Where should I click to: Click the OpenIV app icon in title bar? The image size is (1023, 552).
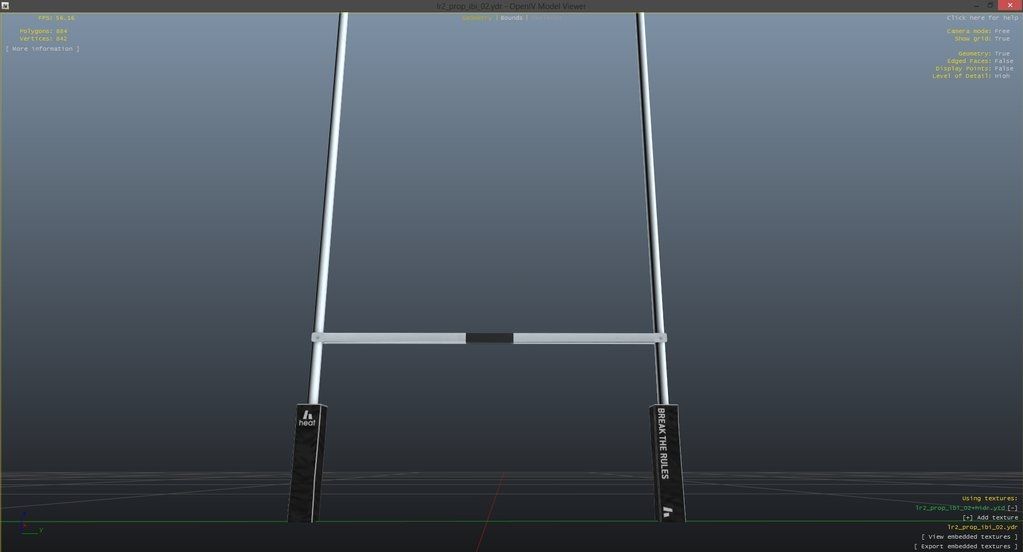pyautogui.click(x=5, y=6)
